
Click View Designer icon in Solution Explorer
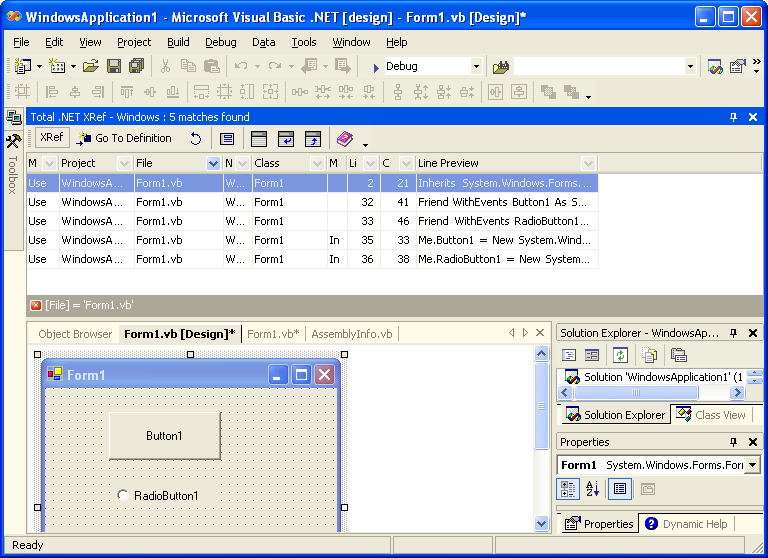(x=592, y=355)
